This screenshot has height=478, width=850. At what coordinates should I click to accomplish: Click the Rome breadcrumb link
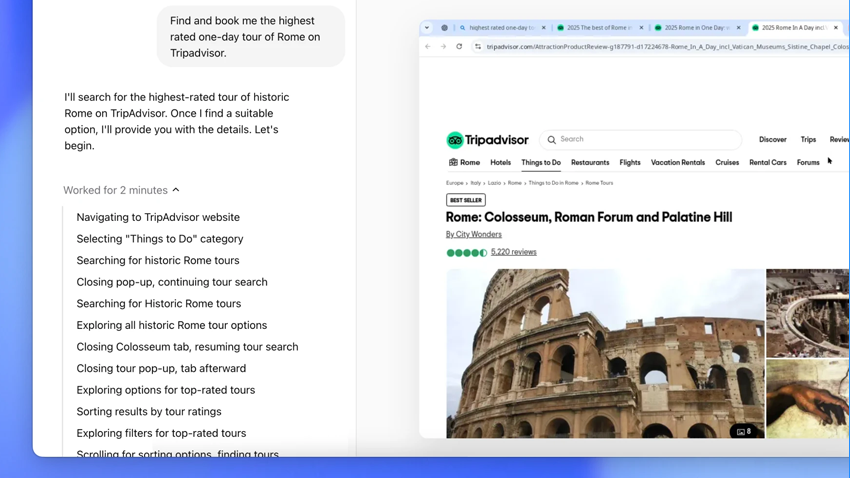(514, 183)
